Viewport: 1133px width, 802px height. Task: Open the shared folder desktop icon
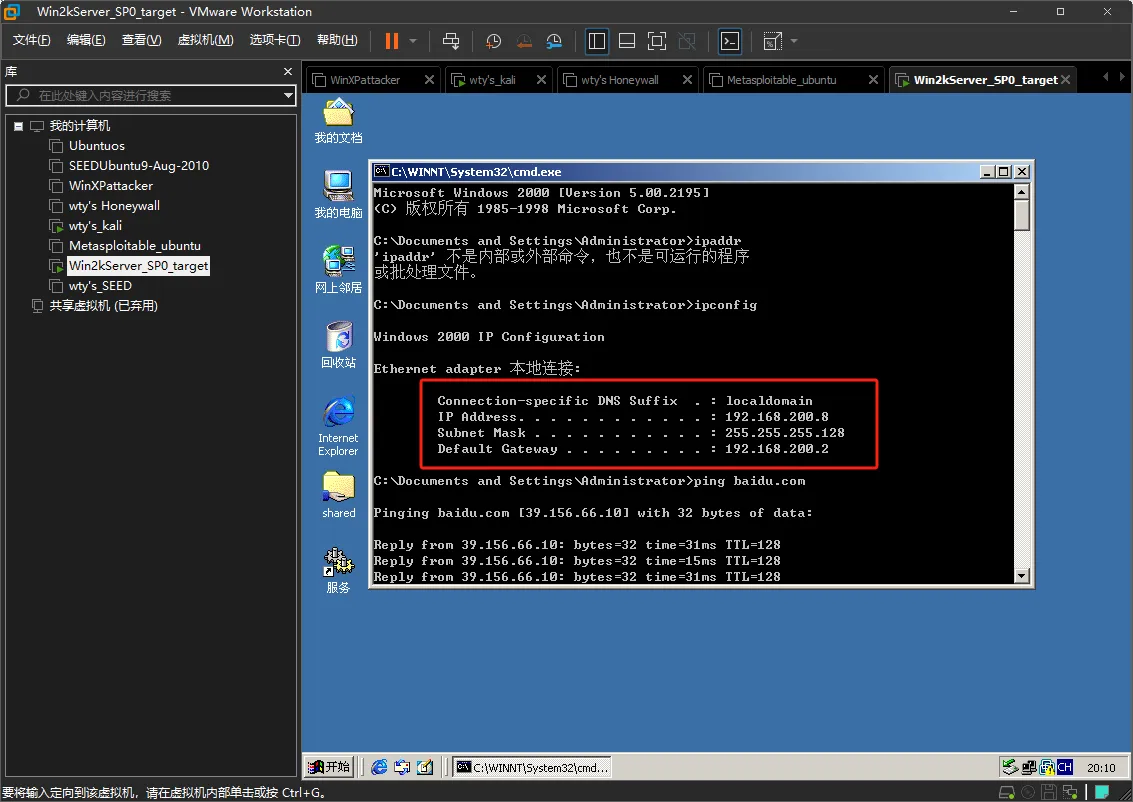tap(338, 495)
